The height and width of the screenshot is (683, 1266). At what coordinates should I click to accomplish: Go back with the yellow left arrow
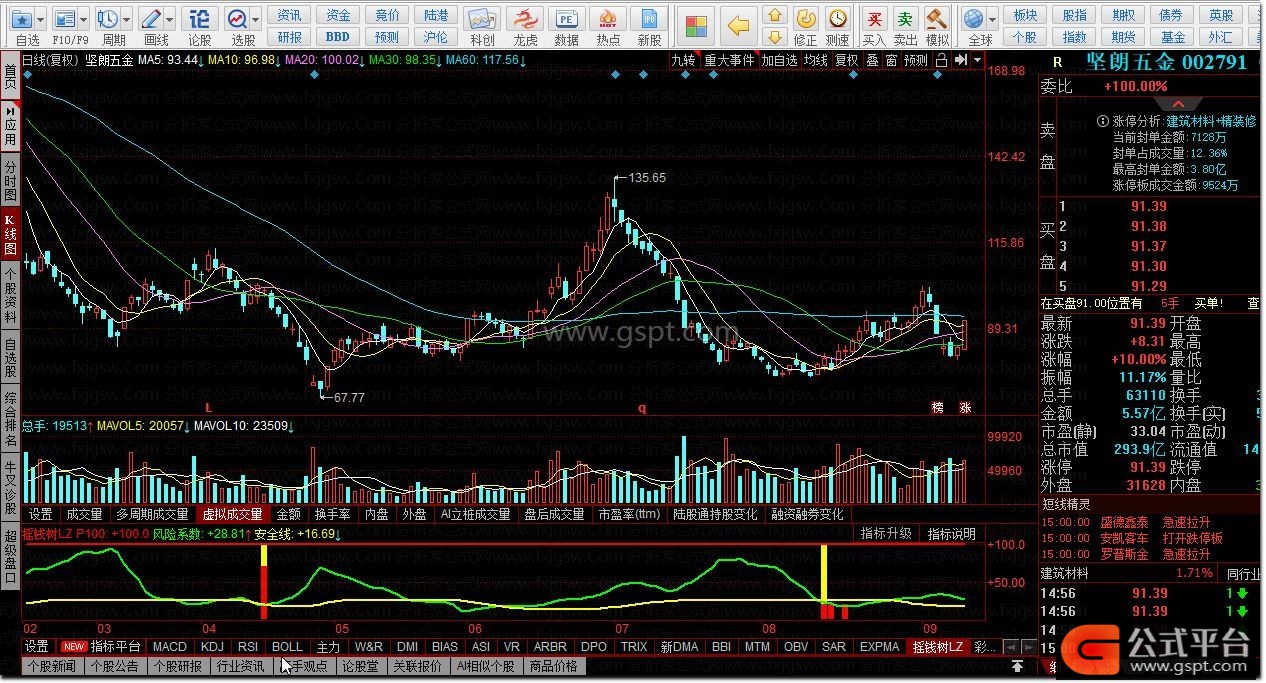click(x=738, y=25)
